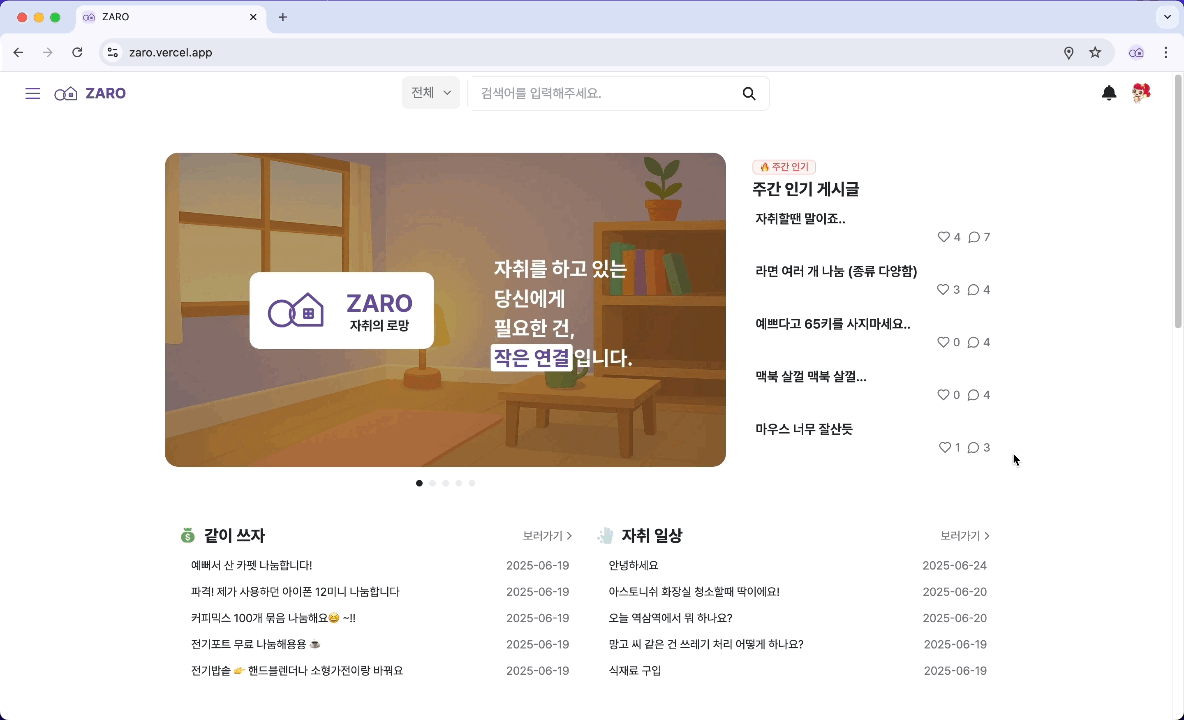Click the 주간 인기 badge
This screenshot has width=1184, height=720.
[x=784, y=167]
